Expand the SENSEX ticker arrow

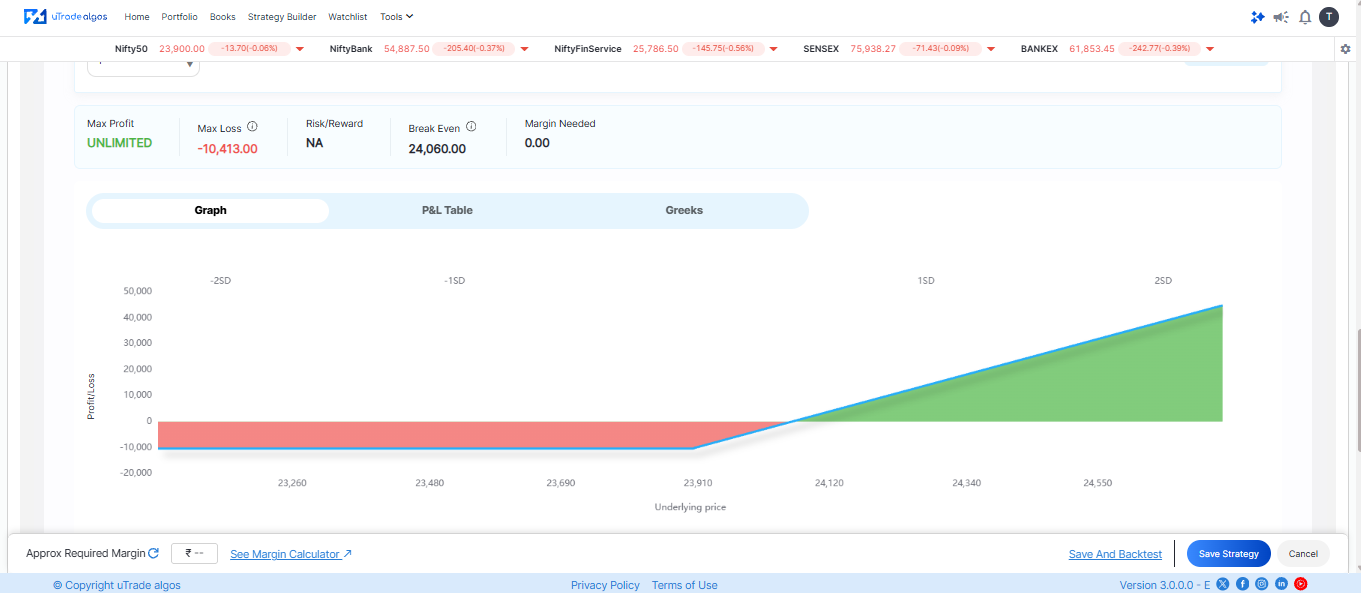pos(991,49)
